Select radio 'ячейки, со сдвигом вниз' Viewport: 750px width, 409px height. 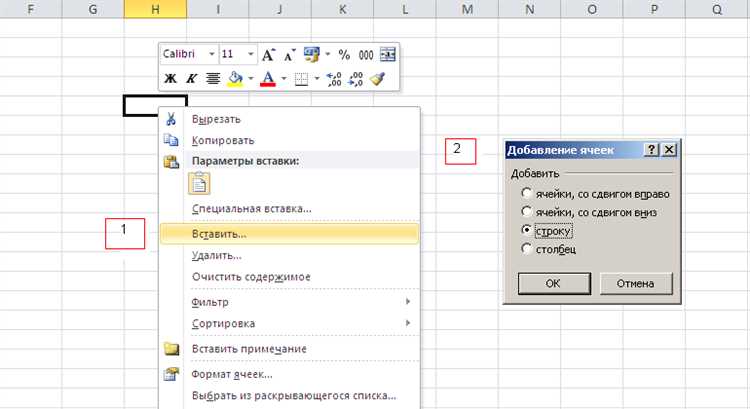527,211
